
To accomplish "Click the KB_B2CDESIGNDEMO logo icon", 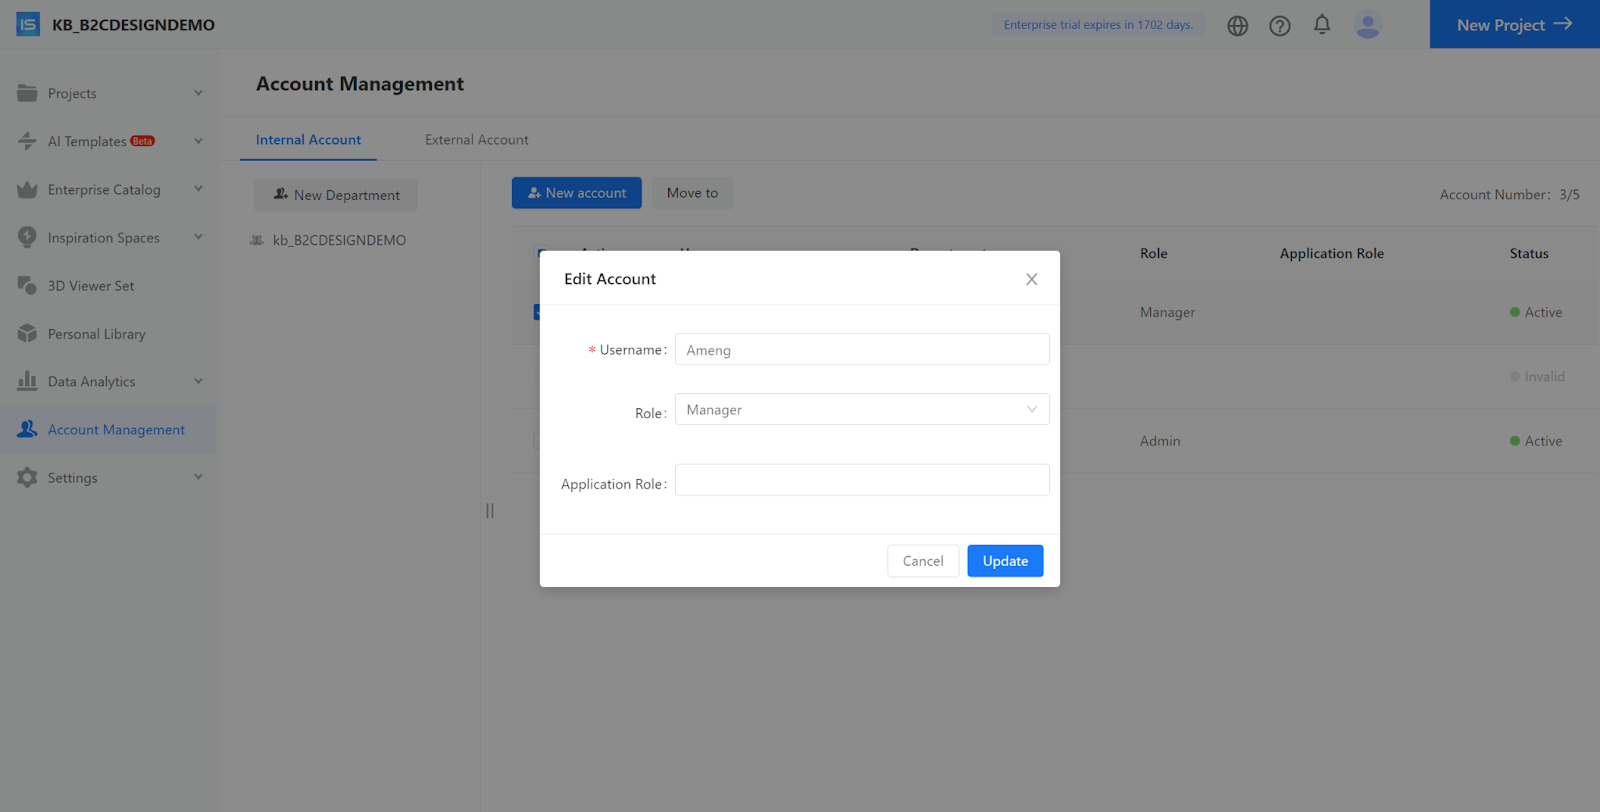I will coord(28,25).
